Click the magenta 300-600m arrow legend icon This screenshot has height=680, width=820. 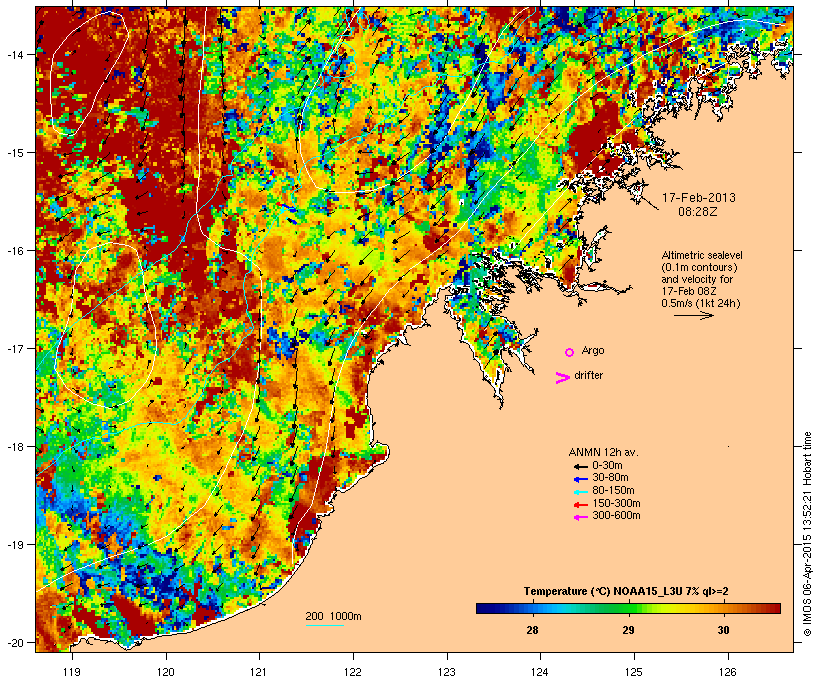click(x=580, y=517)
